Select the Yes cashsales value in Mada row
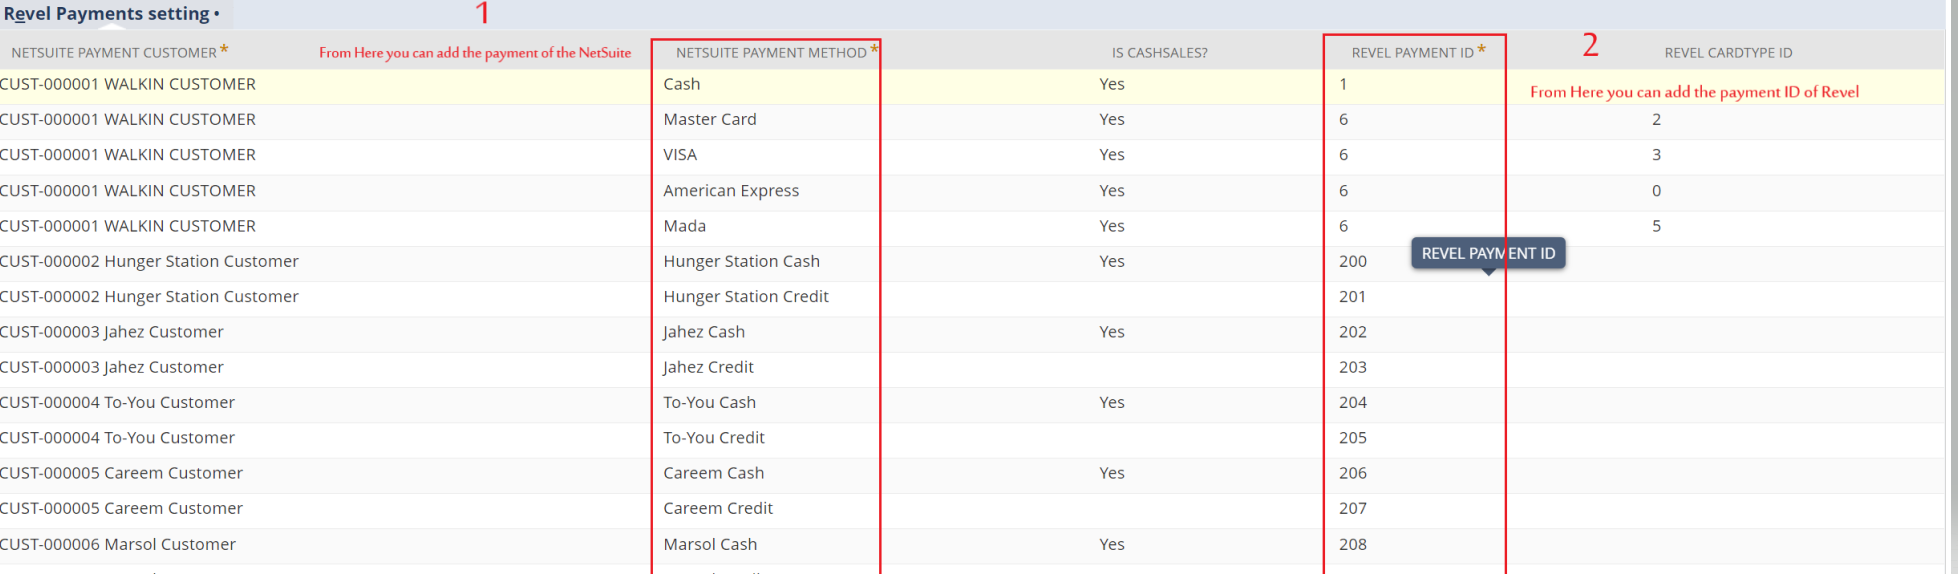Viewport: 1958px width, 574px height. point(1112,226)
